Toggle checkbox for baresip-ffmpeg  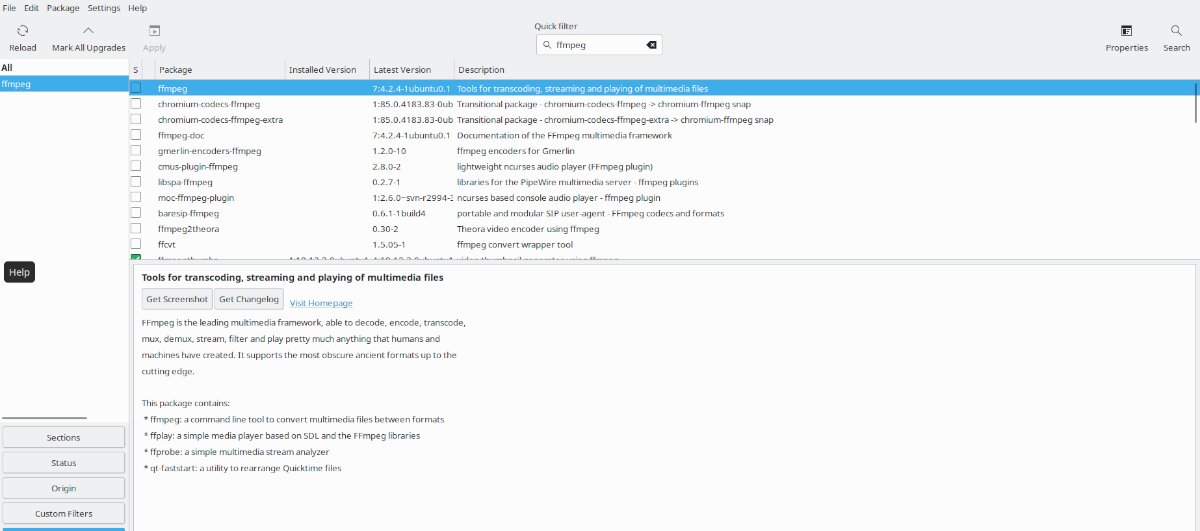[x=136, y=213]
